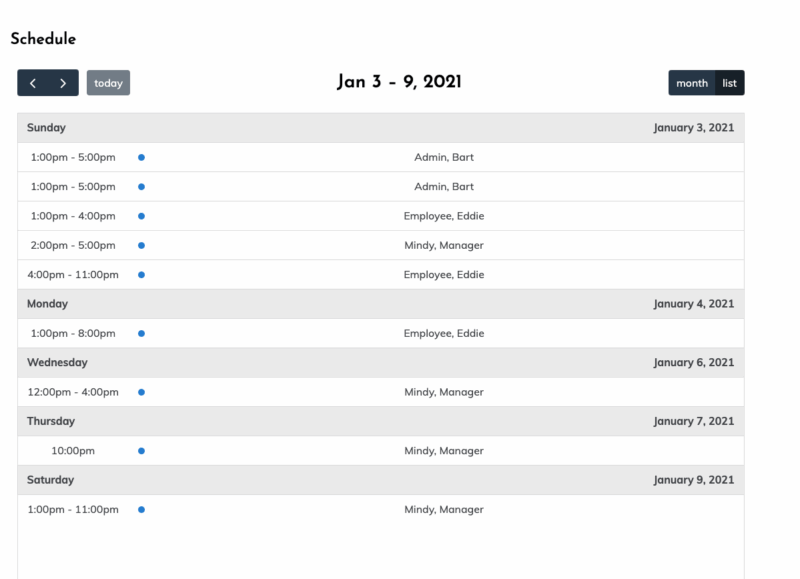Go to previous week with left arrow

pos(33,83)
